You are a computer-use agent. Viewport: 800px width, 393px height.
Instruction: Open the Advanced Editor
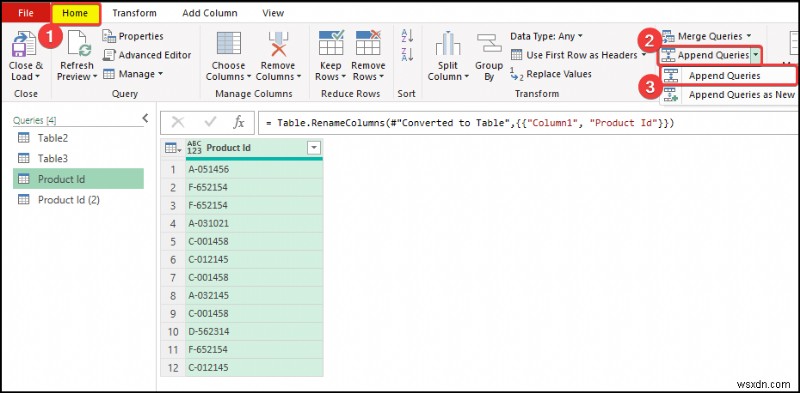click(x=147, y=55)
